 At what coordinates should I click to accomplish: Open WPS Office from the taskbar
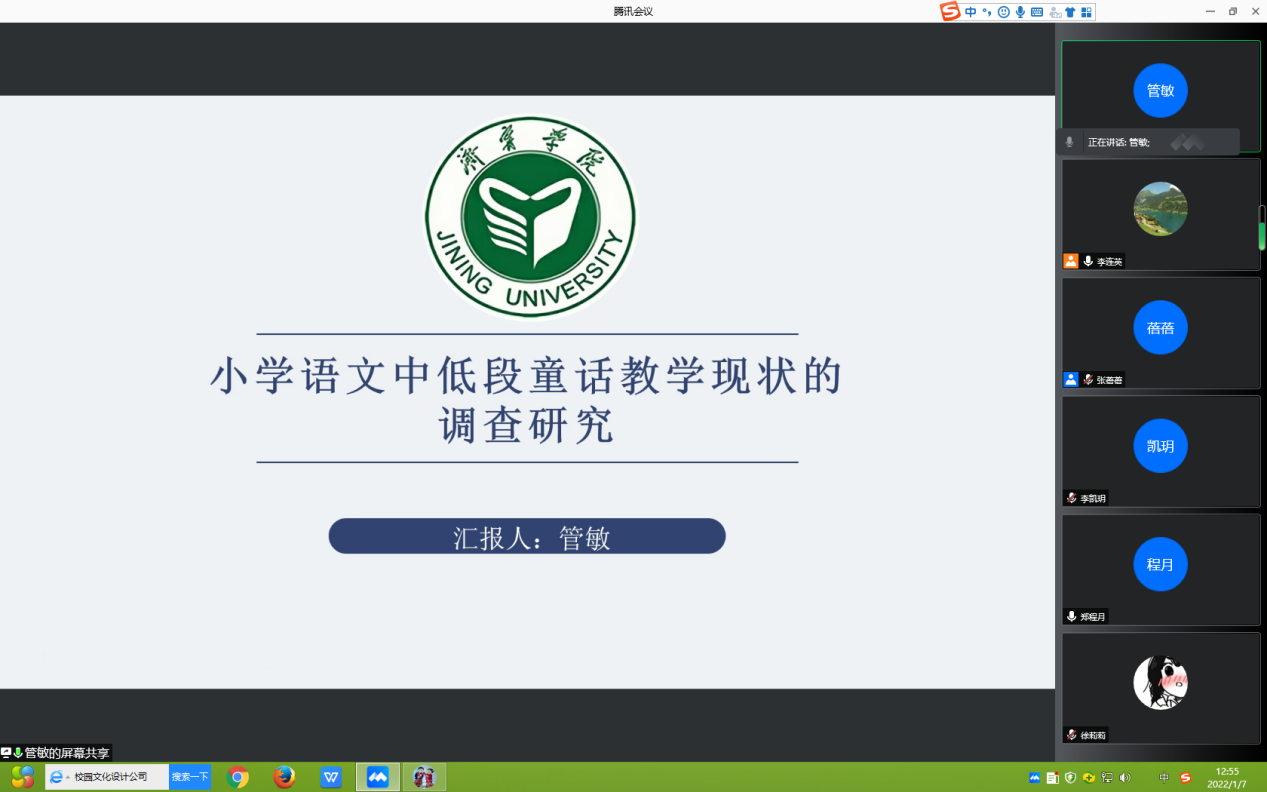331,777
